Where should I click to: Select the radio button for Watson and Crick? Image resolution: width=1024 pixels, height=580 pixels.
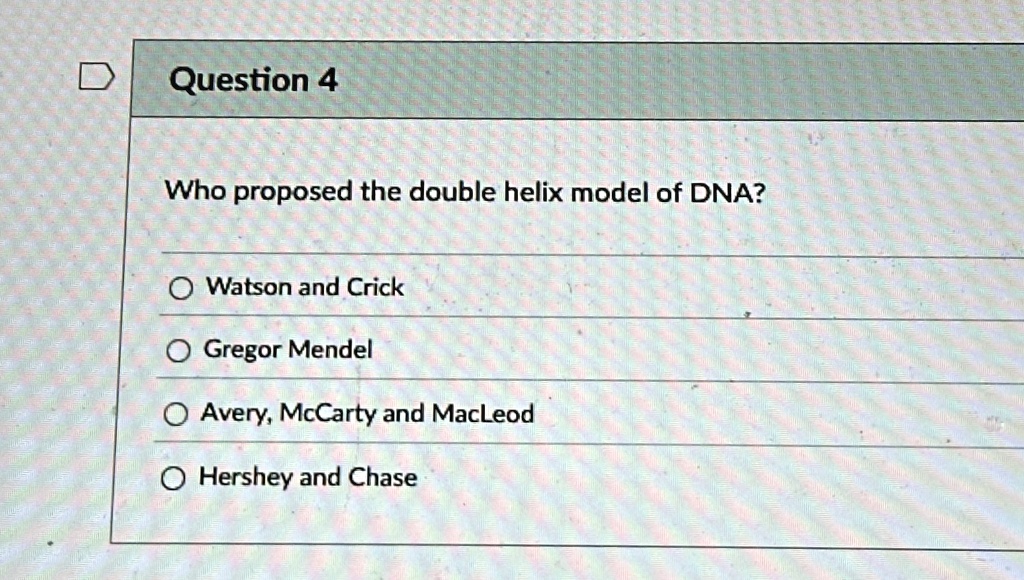pos(178,287)
